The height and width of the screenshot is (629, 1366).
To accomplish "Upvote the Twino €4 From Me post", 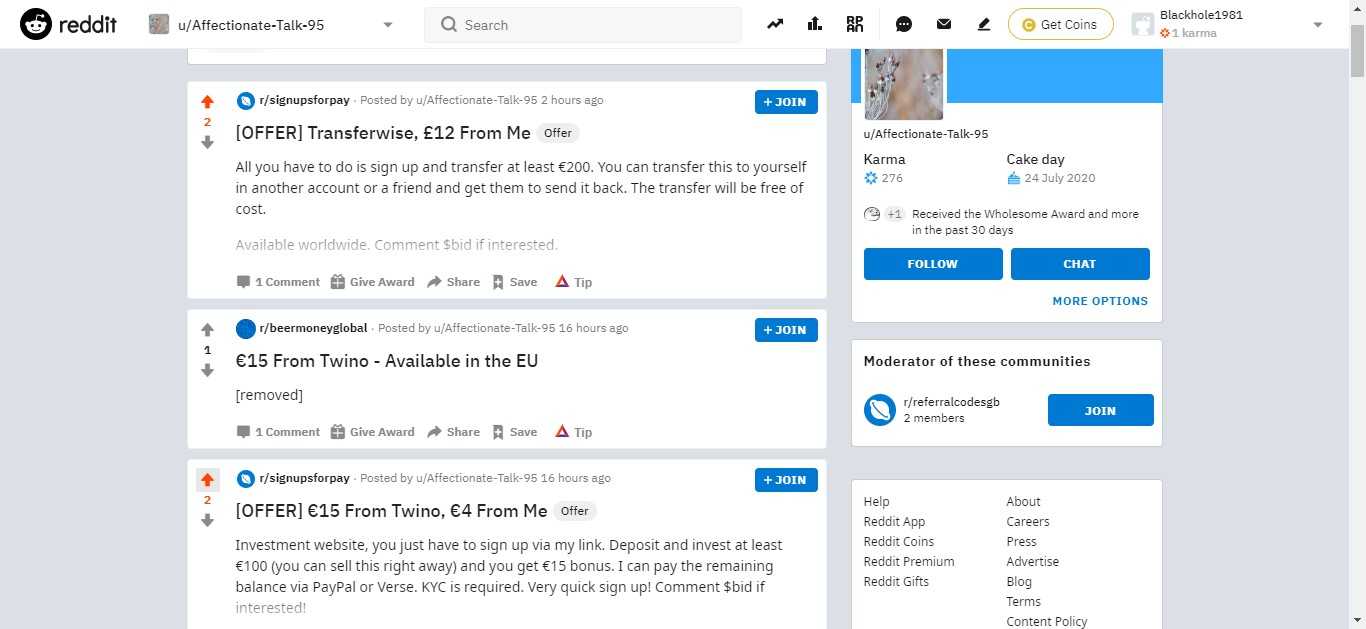I will [208, 480].
